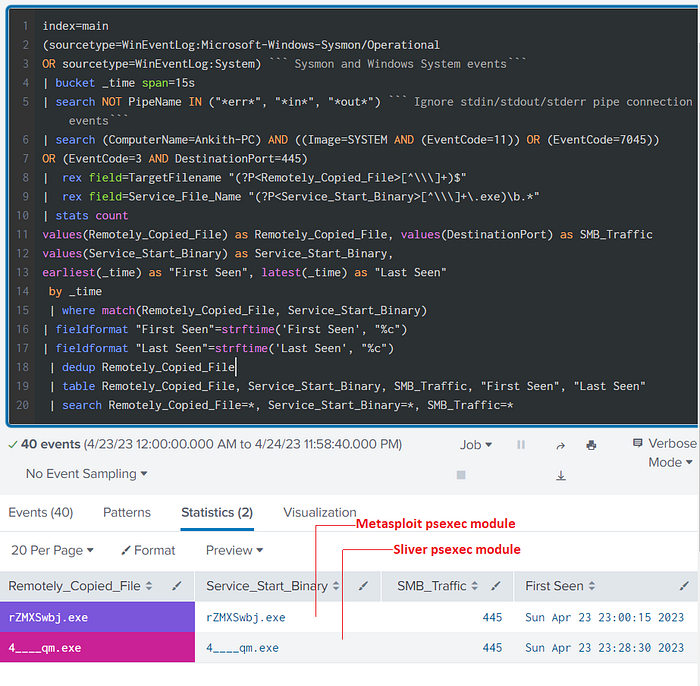Click 445 value in rZMXSwbj.exe row
The width and height of the screenshot is (700, 686).
pyautogui.click(x=492, y=618)
